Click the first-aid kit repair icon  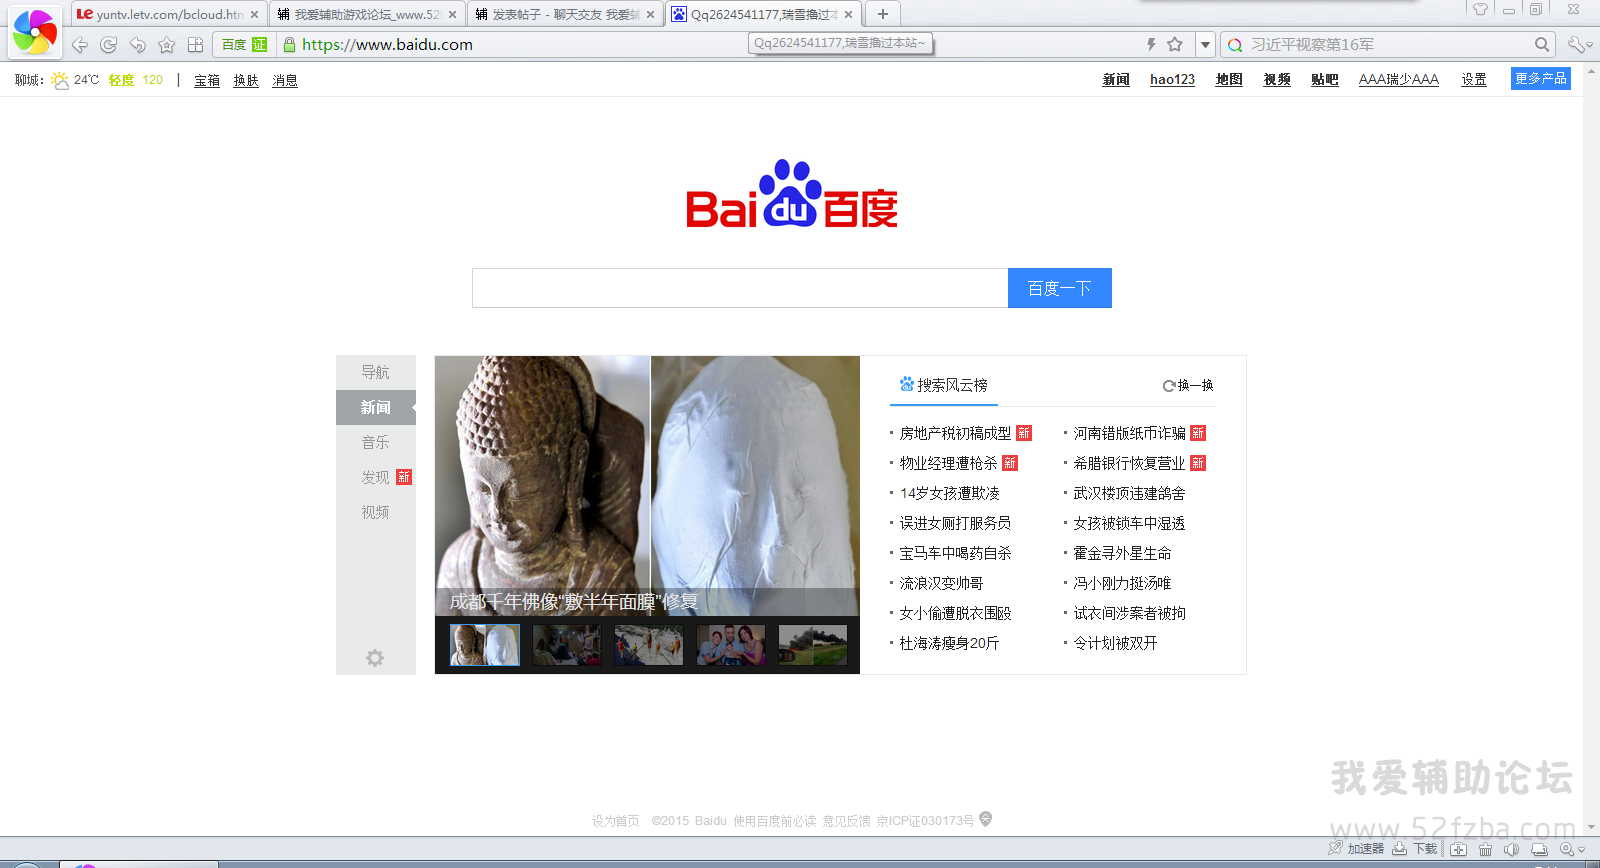[x=1459, y=849]
